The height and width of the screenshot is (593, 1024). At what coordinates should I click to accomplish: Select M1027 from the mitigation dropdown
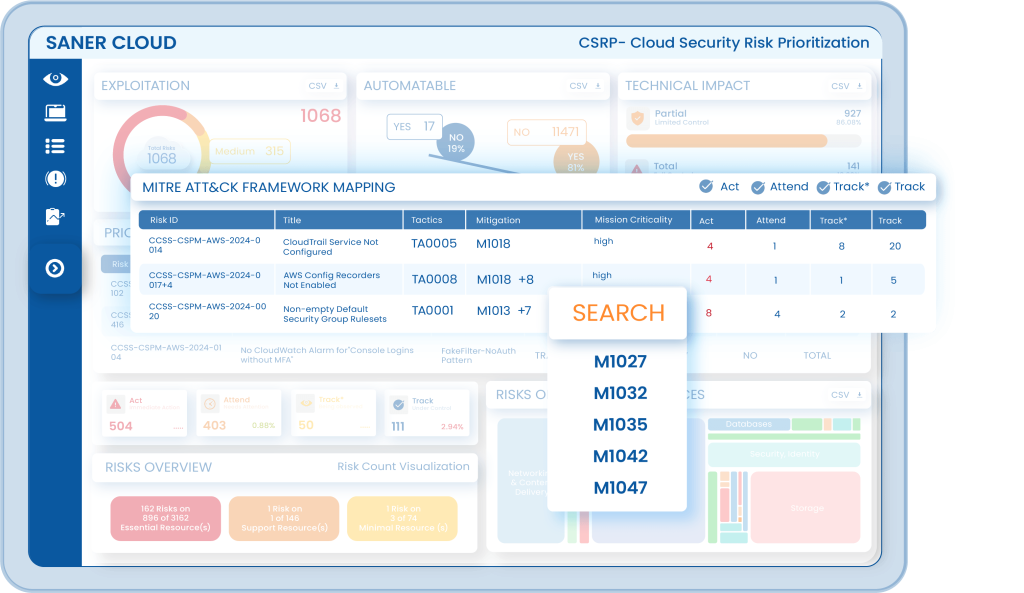point(619,362)
